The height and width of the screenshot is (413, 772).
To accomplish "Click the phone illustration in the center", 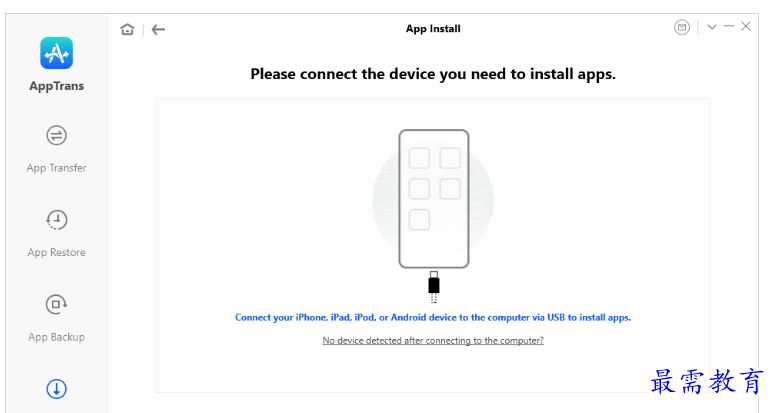I will [433, 198].
